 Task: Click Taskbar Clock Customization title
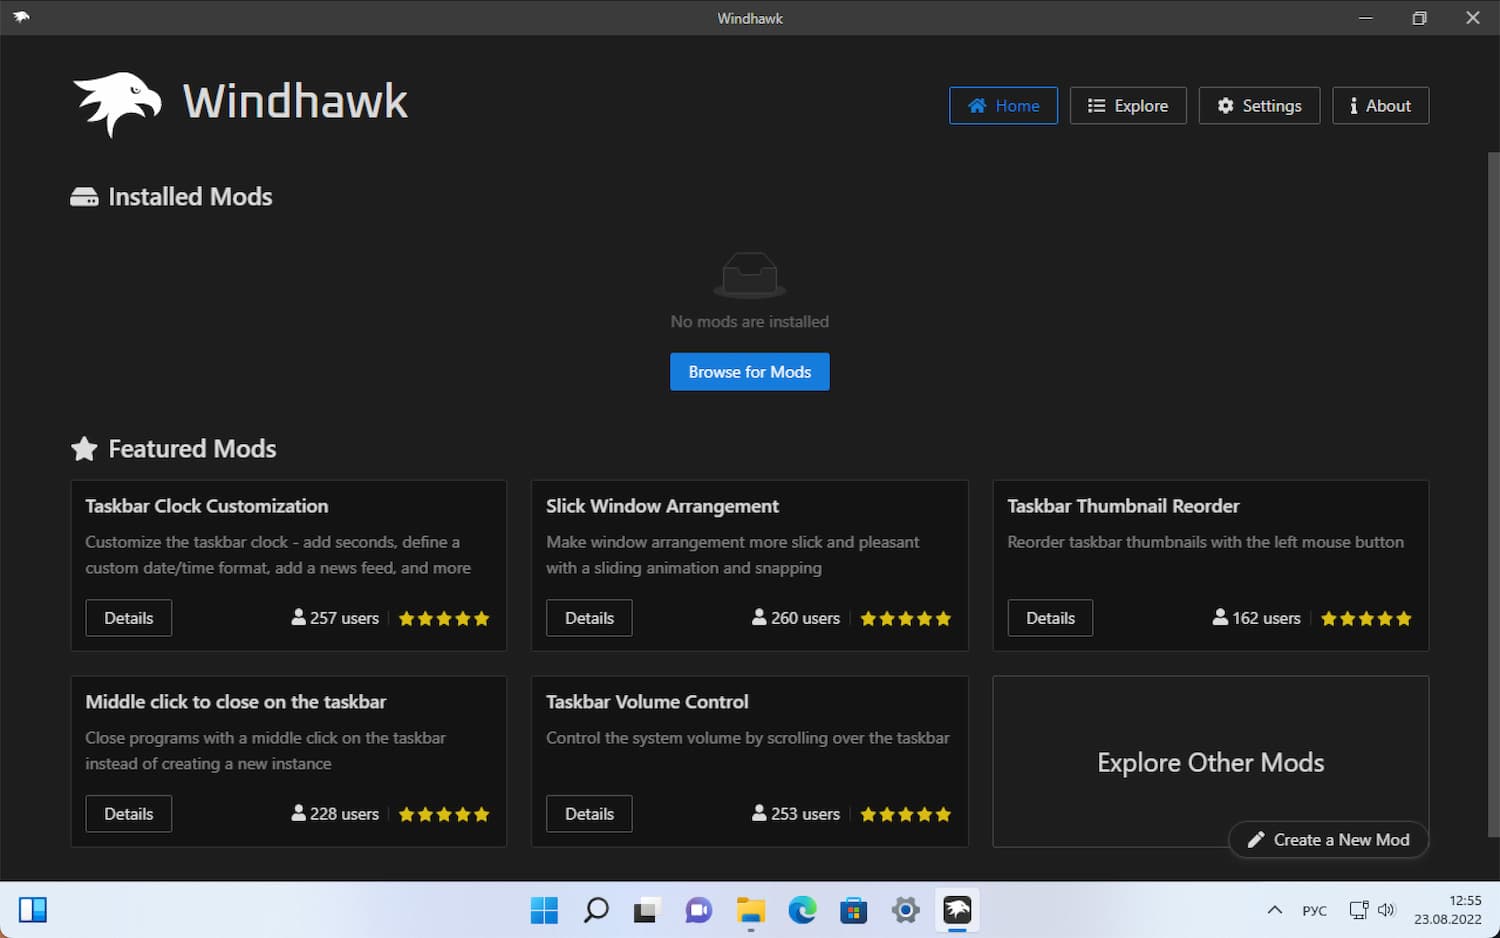point(207,506)
